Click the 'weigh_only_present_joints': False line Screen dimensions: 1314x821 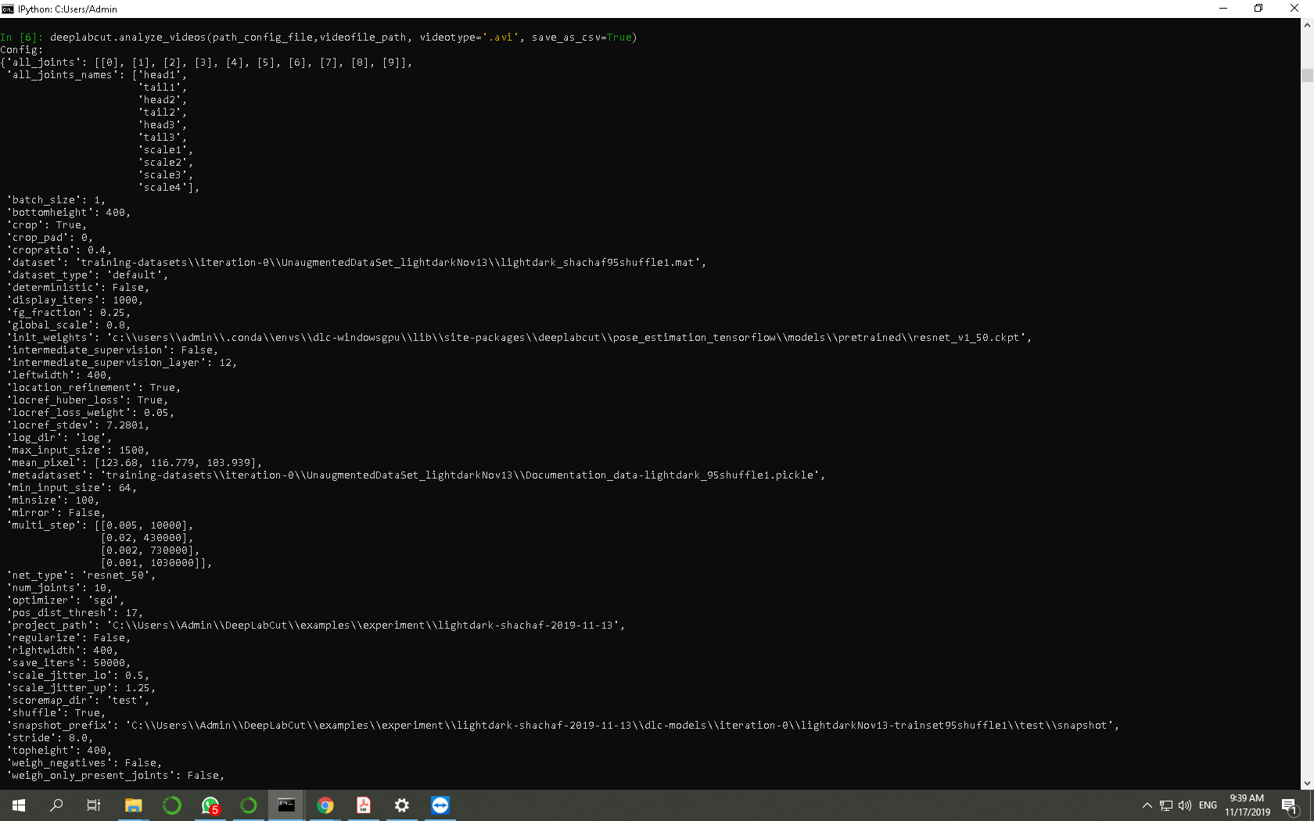coord(115,775)
